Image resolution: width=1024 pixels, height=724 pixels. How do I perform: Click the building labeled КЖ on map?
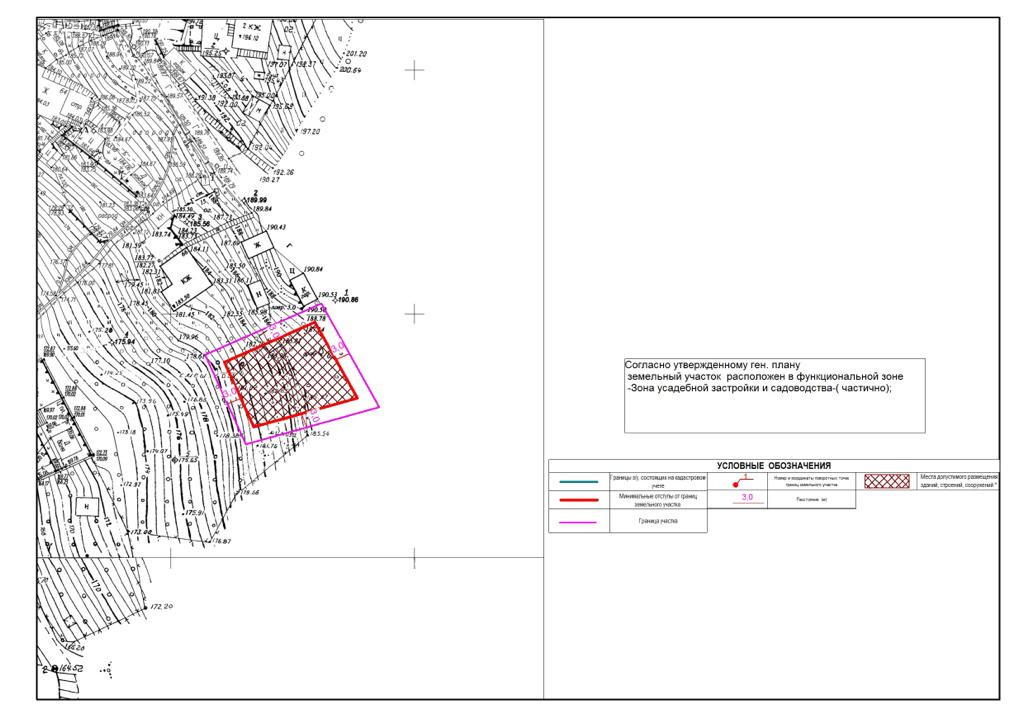(x=187, y=282)
